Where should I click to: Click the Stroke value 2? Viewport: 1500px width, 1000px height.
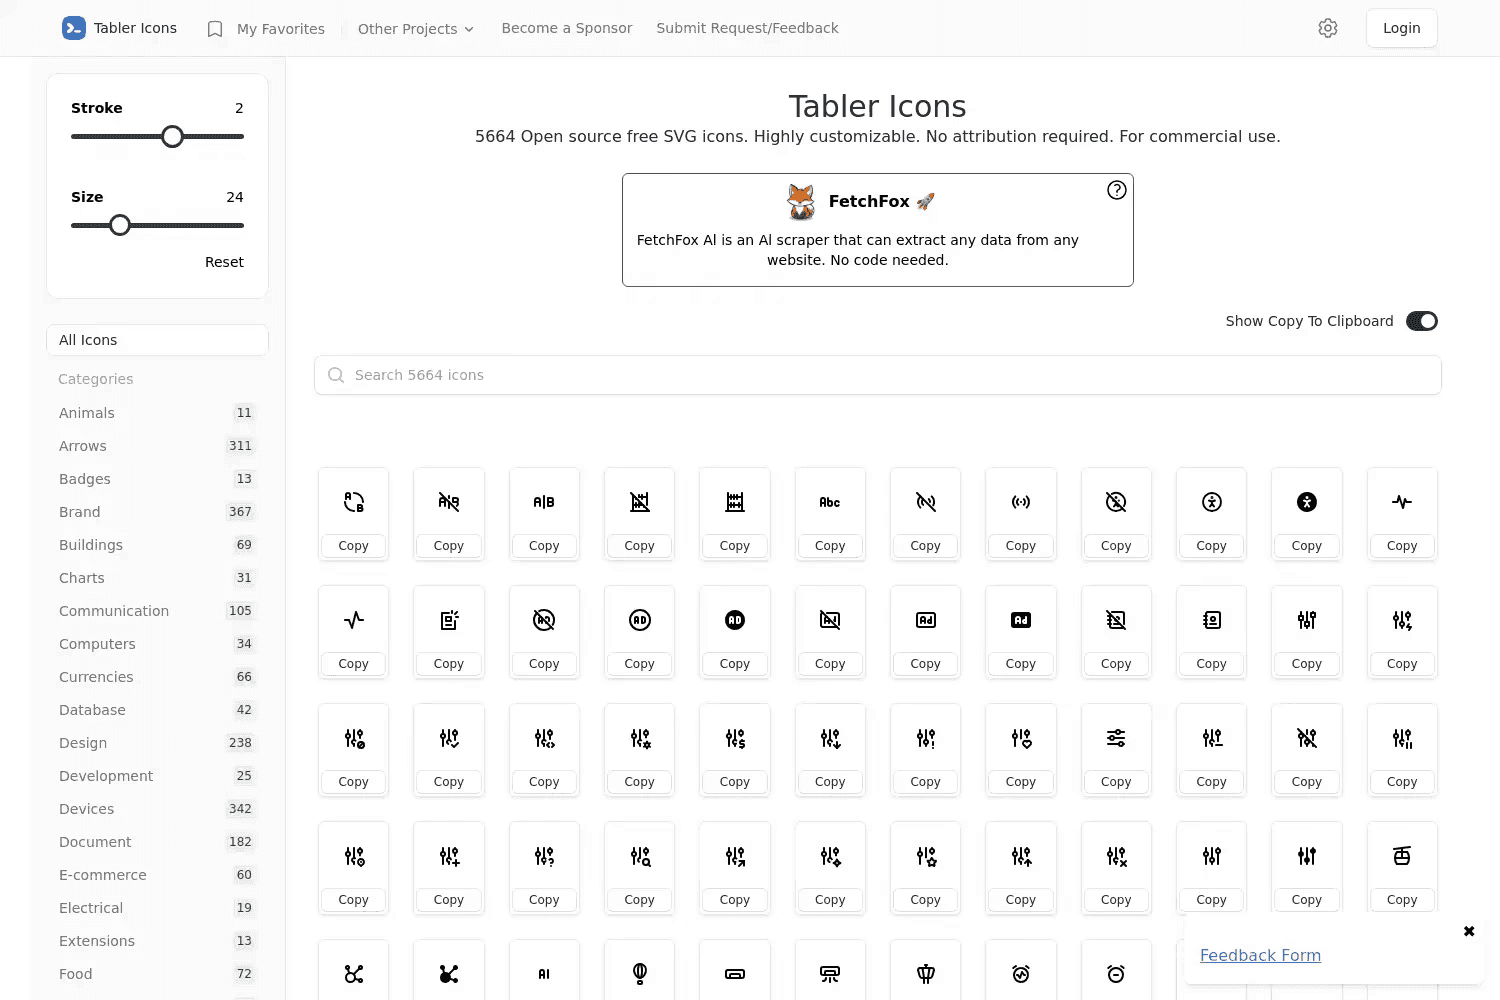(x=239, y=108)
